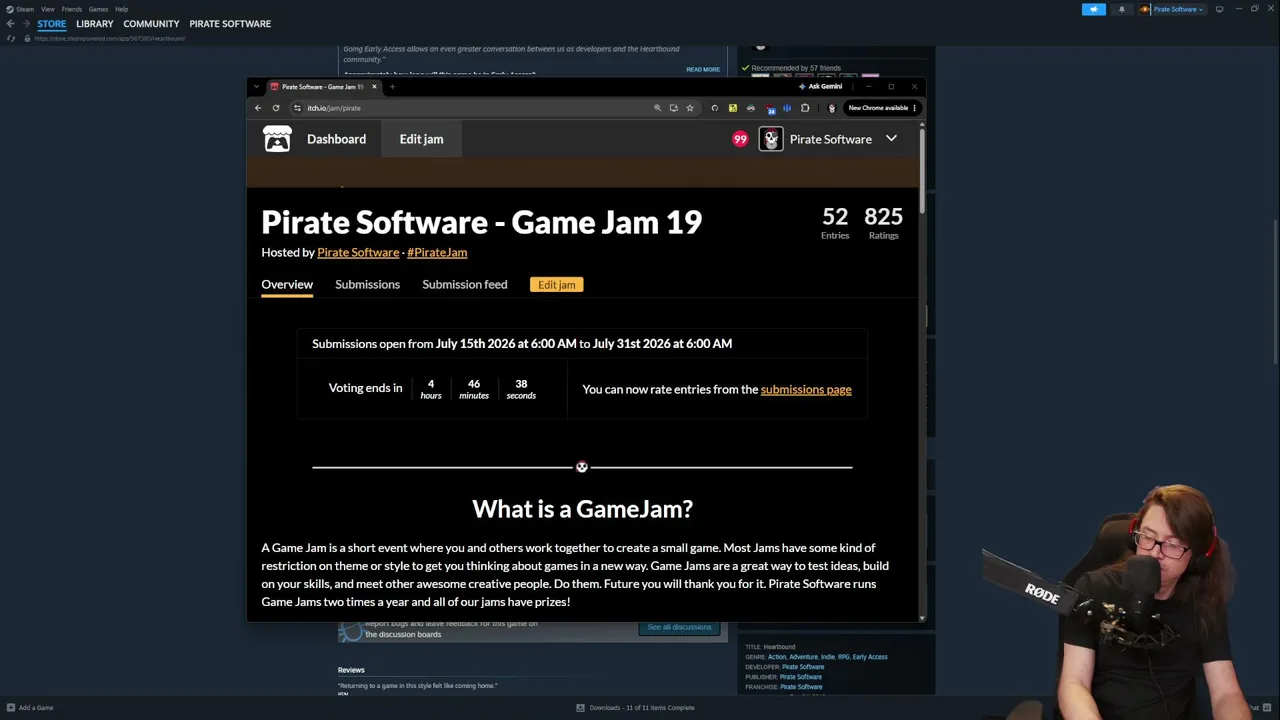1280x720 pixels.
Task: Open the Steam COMMUNITY tab
Action: tap(151, 23)
